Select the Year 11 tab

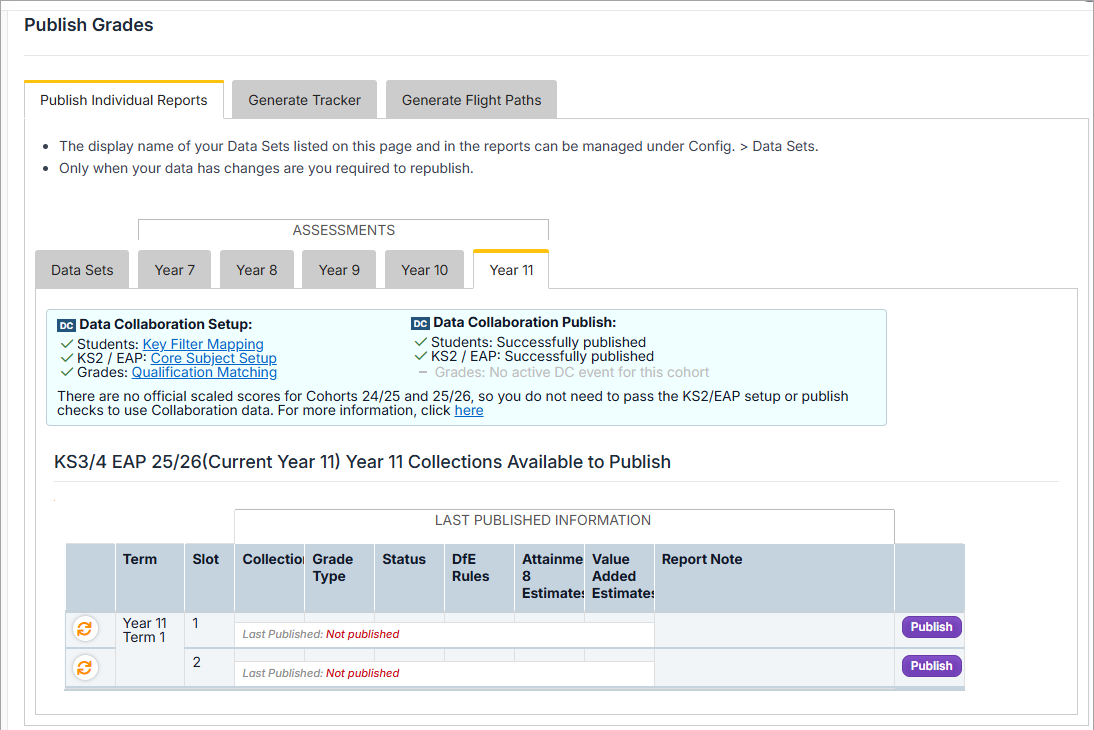point(511,270)
